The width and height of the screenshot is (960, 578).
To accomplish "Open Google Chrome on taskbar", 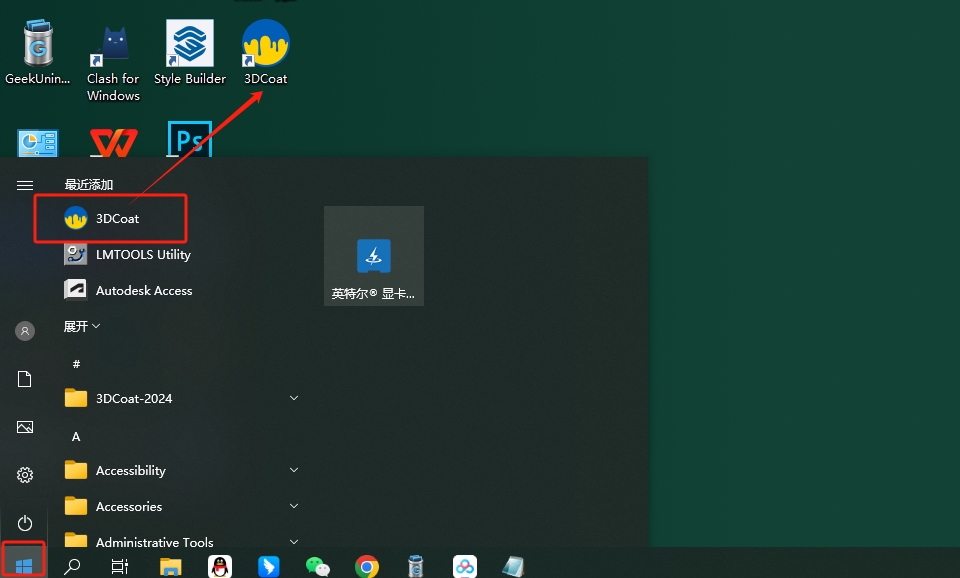I will [x=367, y=567].
